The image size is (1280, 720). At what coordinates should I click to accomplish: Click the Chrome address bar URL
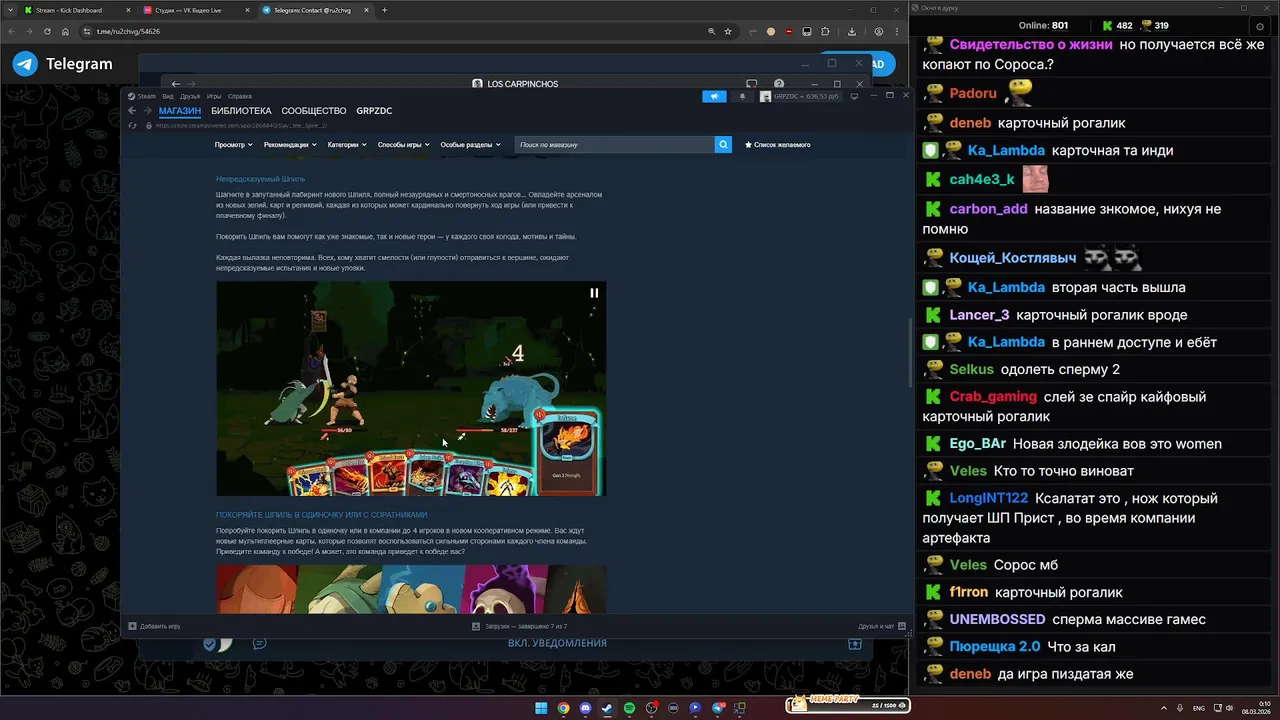click(x=128, y=31)
